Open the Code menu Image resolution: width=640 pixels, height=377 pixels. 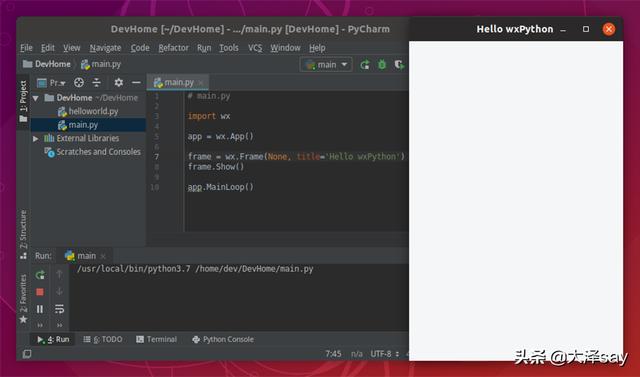[x=140, y=48]
